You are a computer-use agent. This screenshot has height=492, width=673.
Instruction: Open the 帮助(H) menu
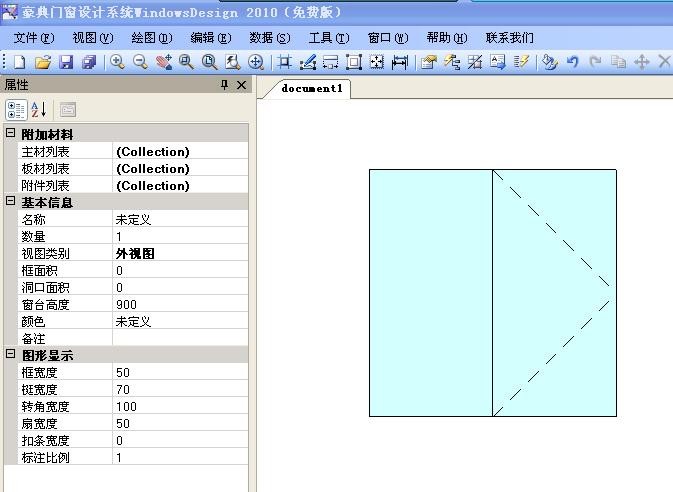click(x=446, y=38)
